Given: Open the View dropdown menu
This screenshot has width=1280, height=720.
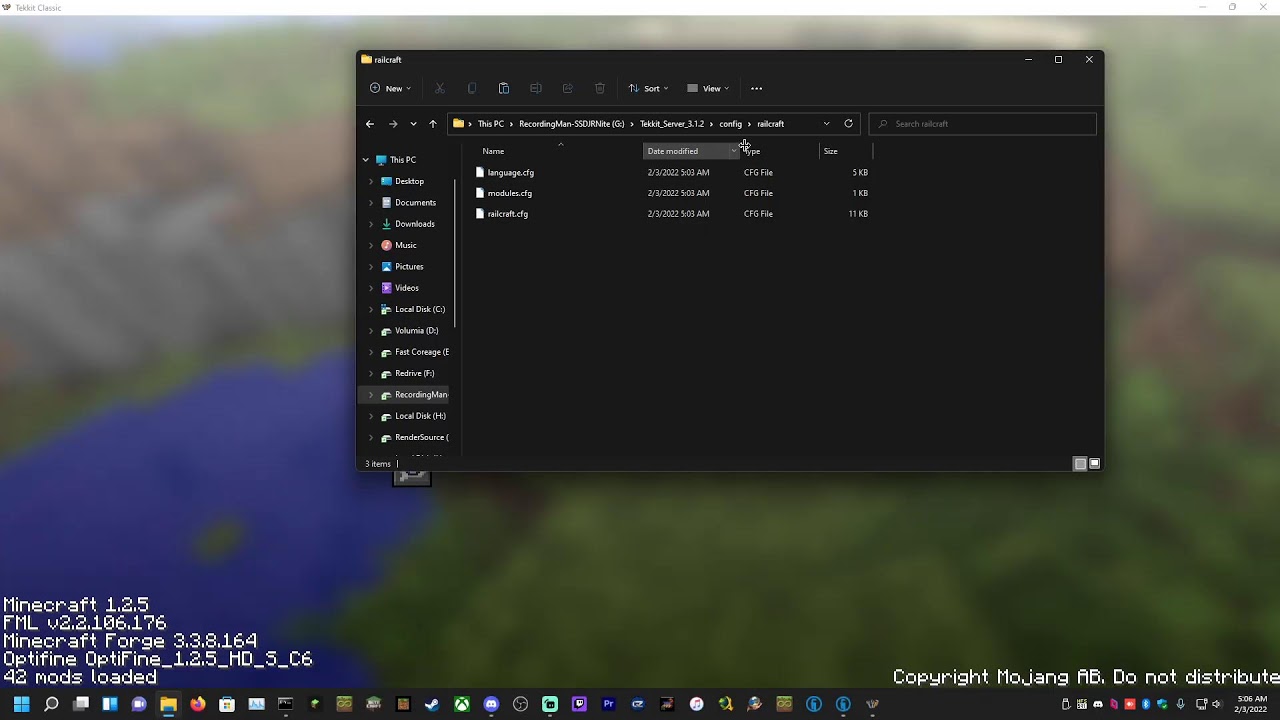Looking at the screenshot, I should click(x=708, y=88).
